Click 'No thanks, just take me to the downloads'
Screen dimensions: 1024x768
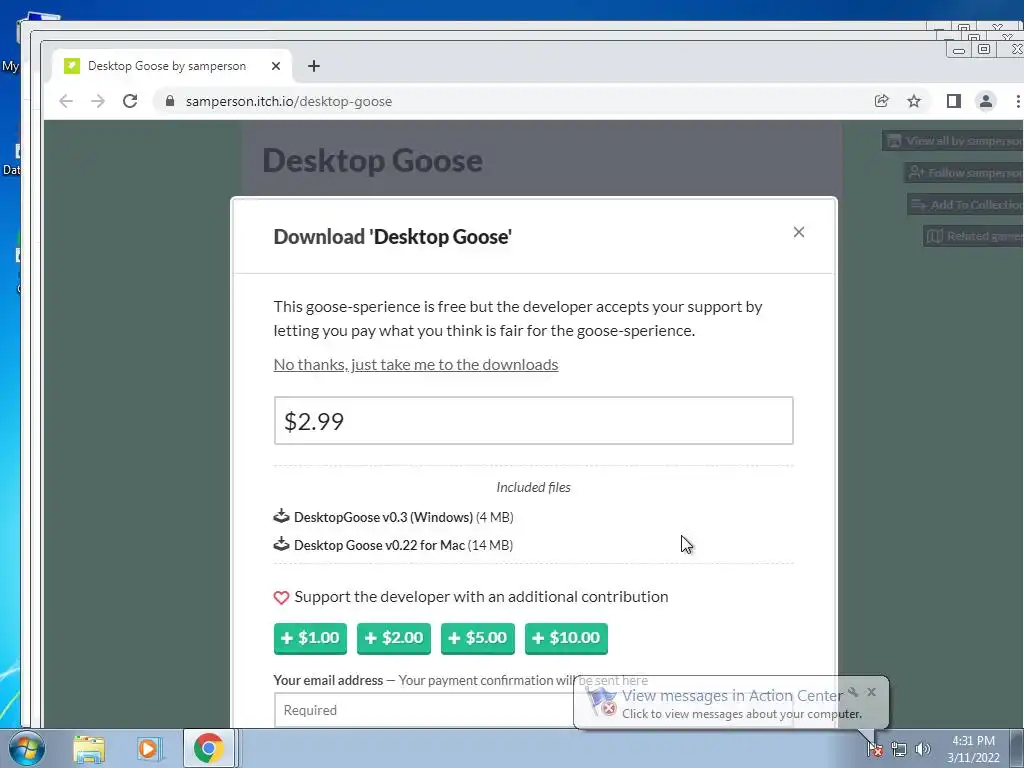pos(416,364)
